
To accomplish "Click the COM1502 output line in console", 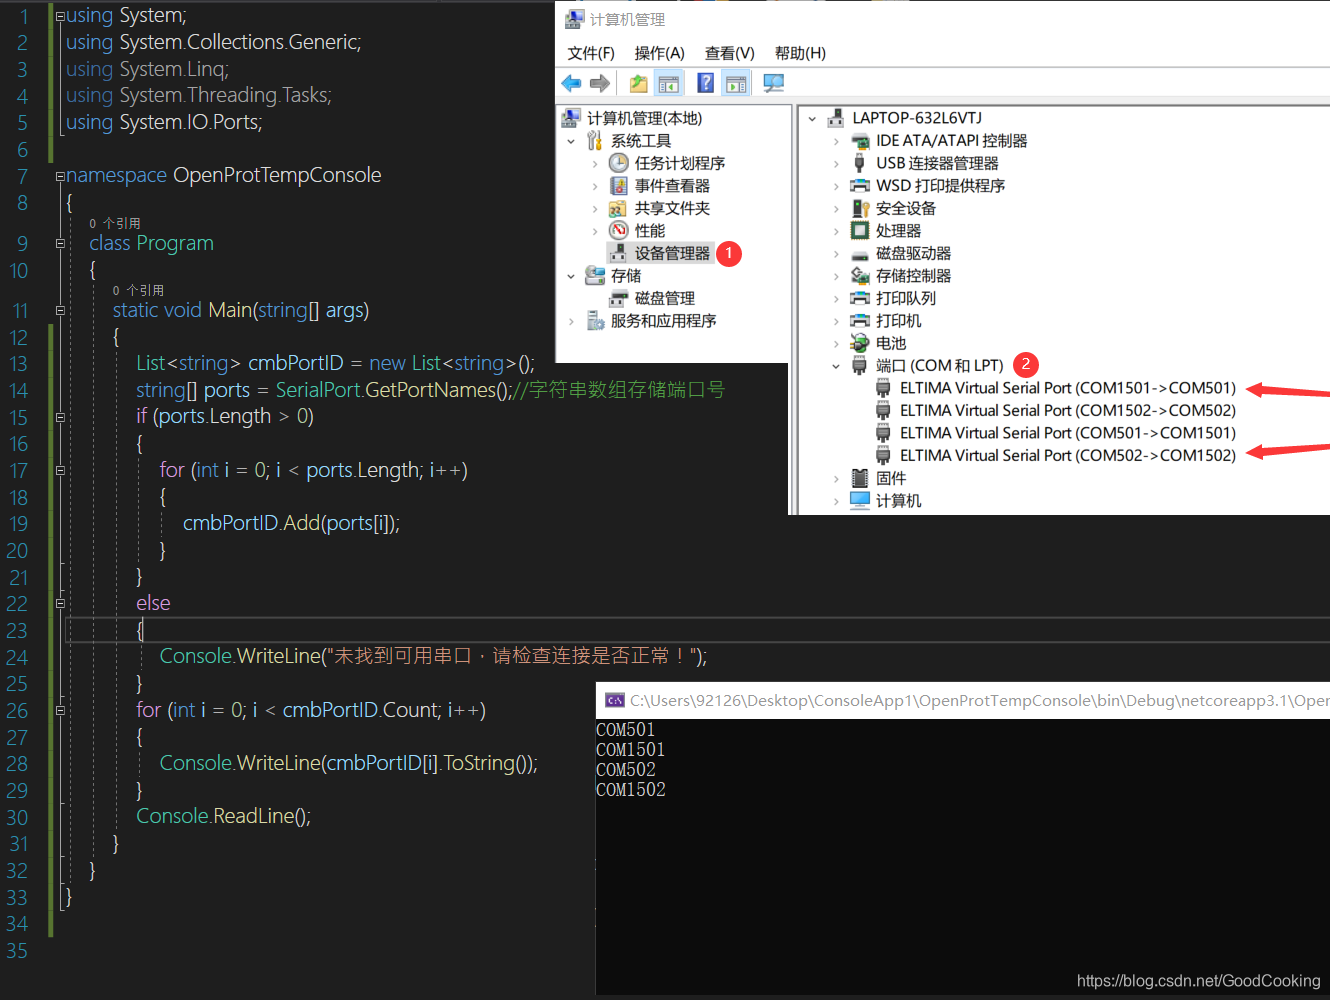I will tap(631, 790).
